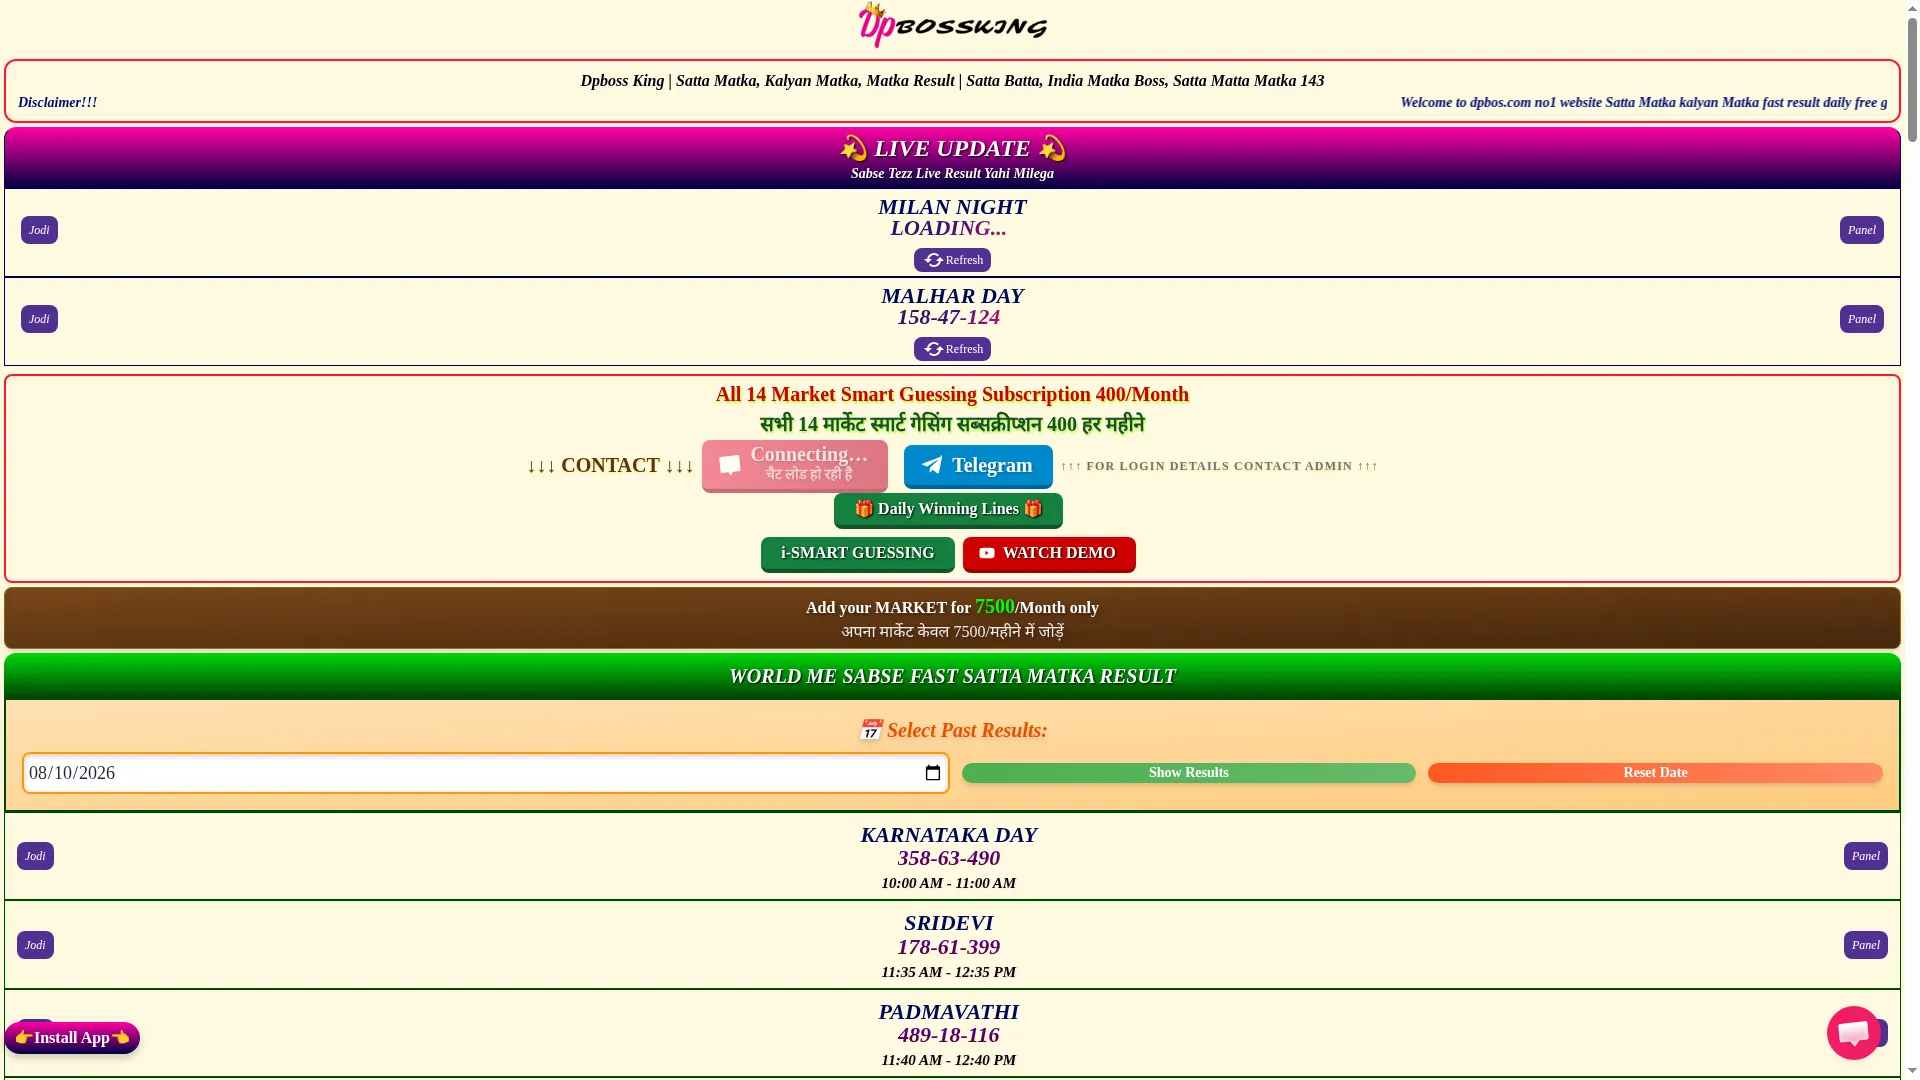Open Panel chart for Sridevi

tap(1865, 945)
